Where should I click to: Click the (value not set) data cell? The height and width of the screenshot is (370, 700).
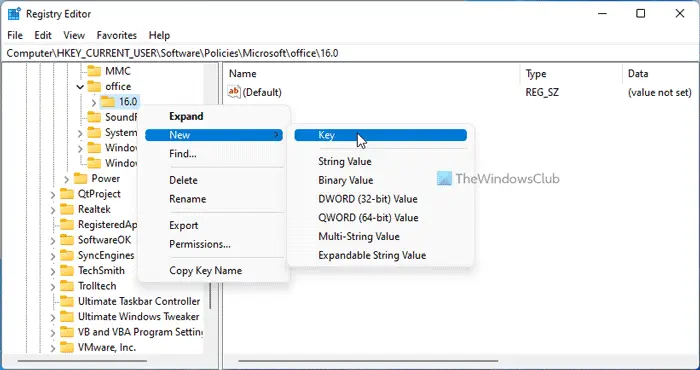659,92
